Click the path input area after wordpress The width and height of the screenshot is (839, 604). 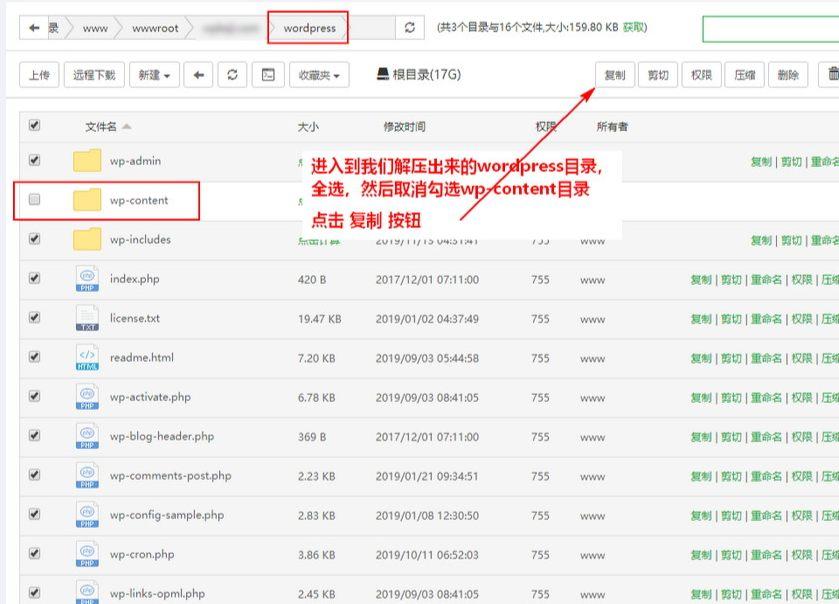371,27
